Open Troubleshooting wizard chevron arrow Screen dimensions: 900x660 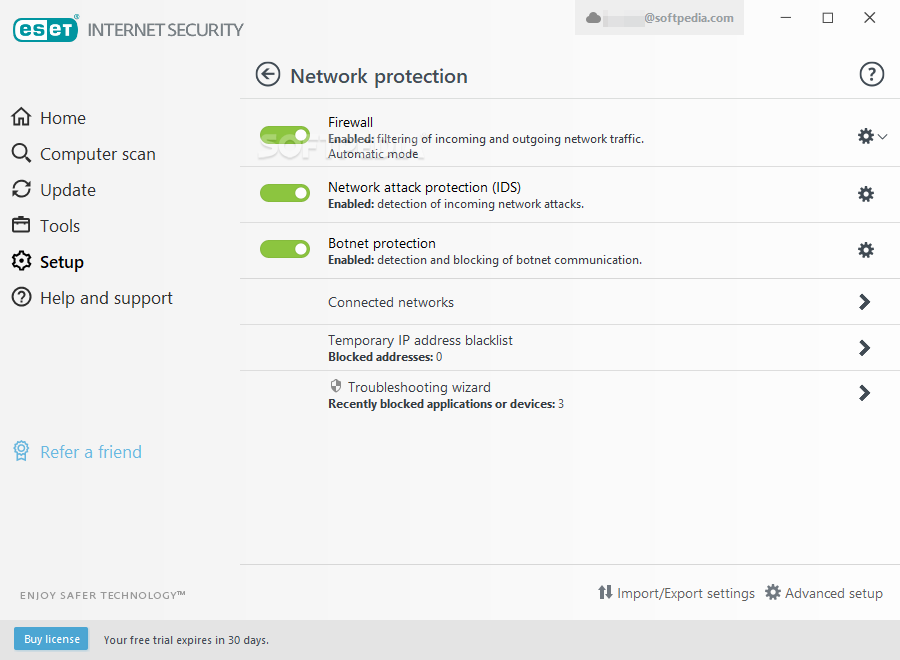click(864, 393)
